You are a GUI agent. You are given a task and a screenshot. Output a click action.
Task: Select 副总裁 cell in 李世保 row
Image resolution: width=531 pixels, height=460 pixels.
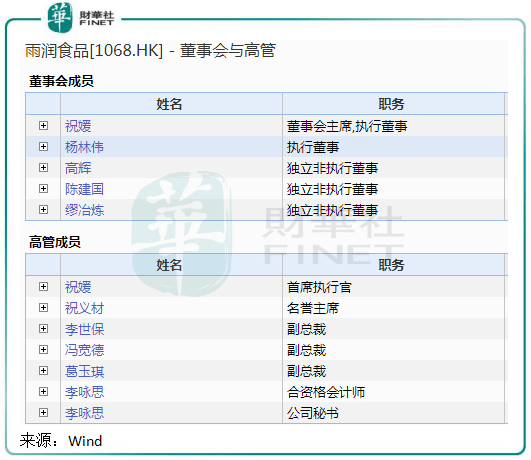click(x=393, y=329)
